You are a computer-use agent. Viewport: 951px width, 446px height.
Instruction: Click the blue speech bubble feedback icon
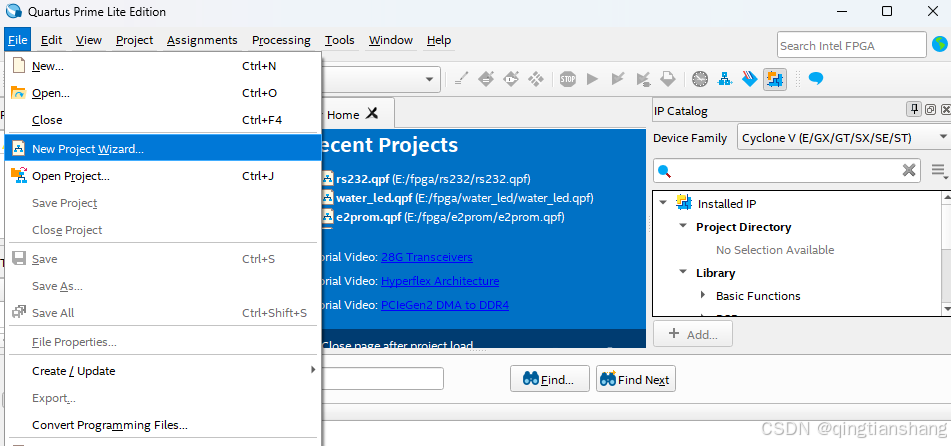tap(816, 79)
